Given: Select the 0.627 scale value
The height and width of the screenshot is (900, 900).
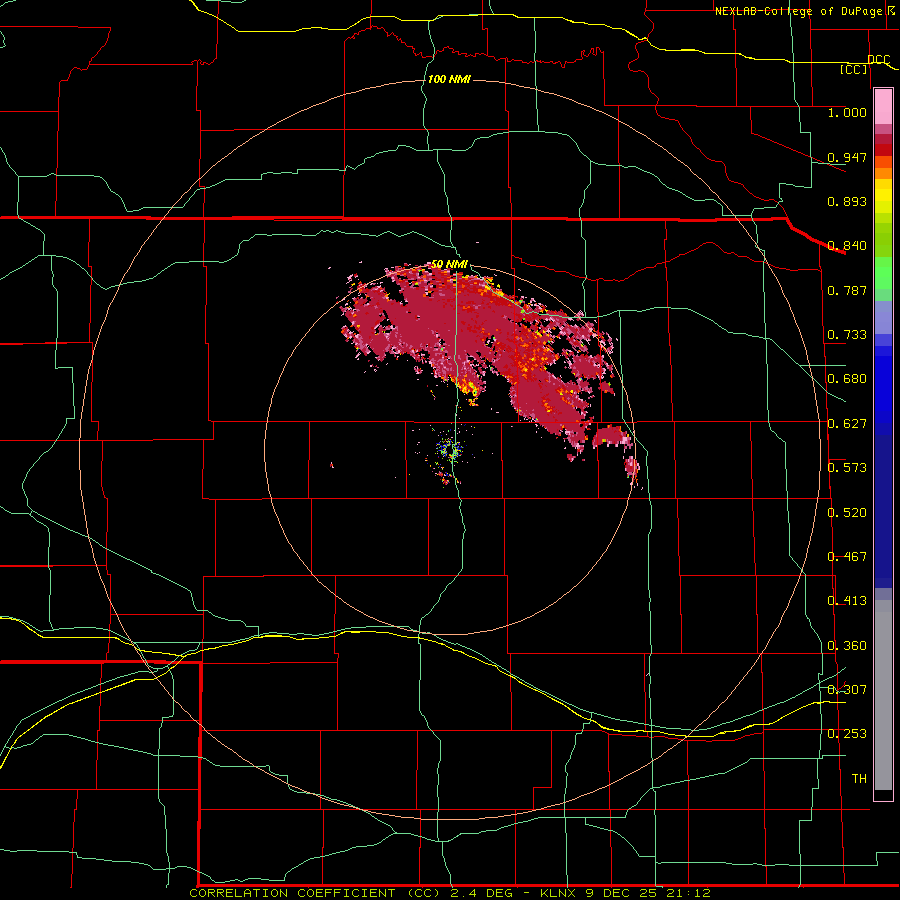Looking at the screenshot, I should [x=847, y=424].
